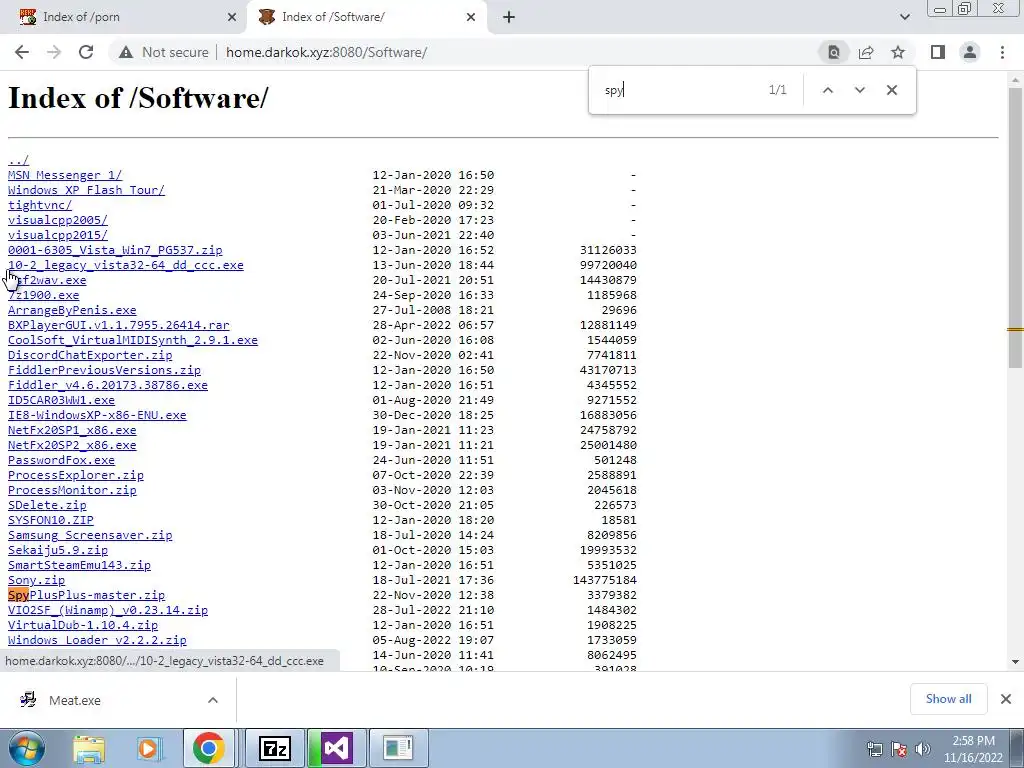Download VirtualDub-1.10.4.zip
1024x768 pixels.
tap(82, 626)
